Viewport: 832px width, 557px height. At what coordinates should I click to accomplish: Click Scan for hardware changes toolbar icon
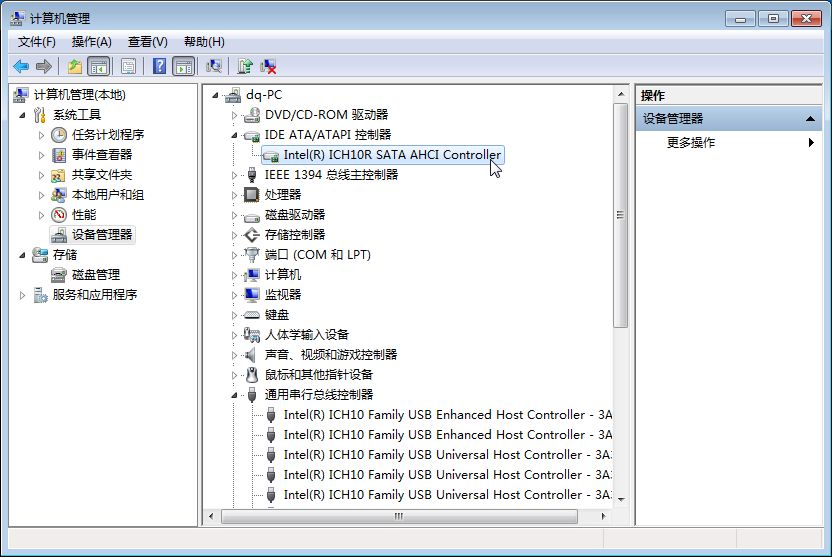pyautogui.click(x=214, y=66)
